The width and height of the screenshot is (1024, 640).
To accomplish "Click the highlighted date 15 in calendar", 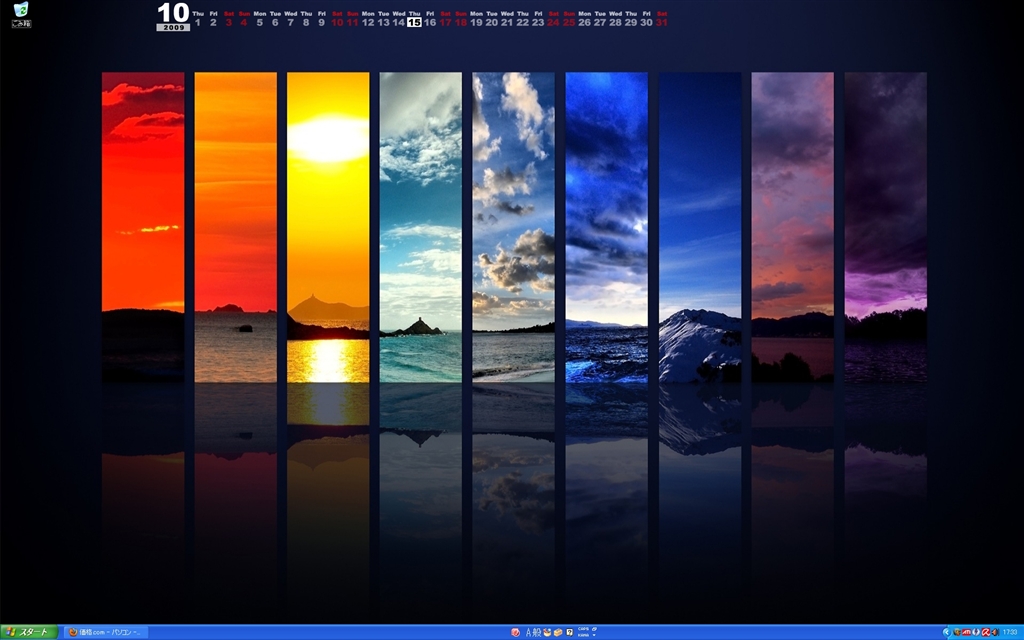I will coord(414,22).
